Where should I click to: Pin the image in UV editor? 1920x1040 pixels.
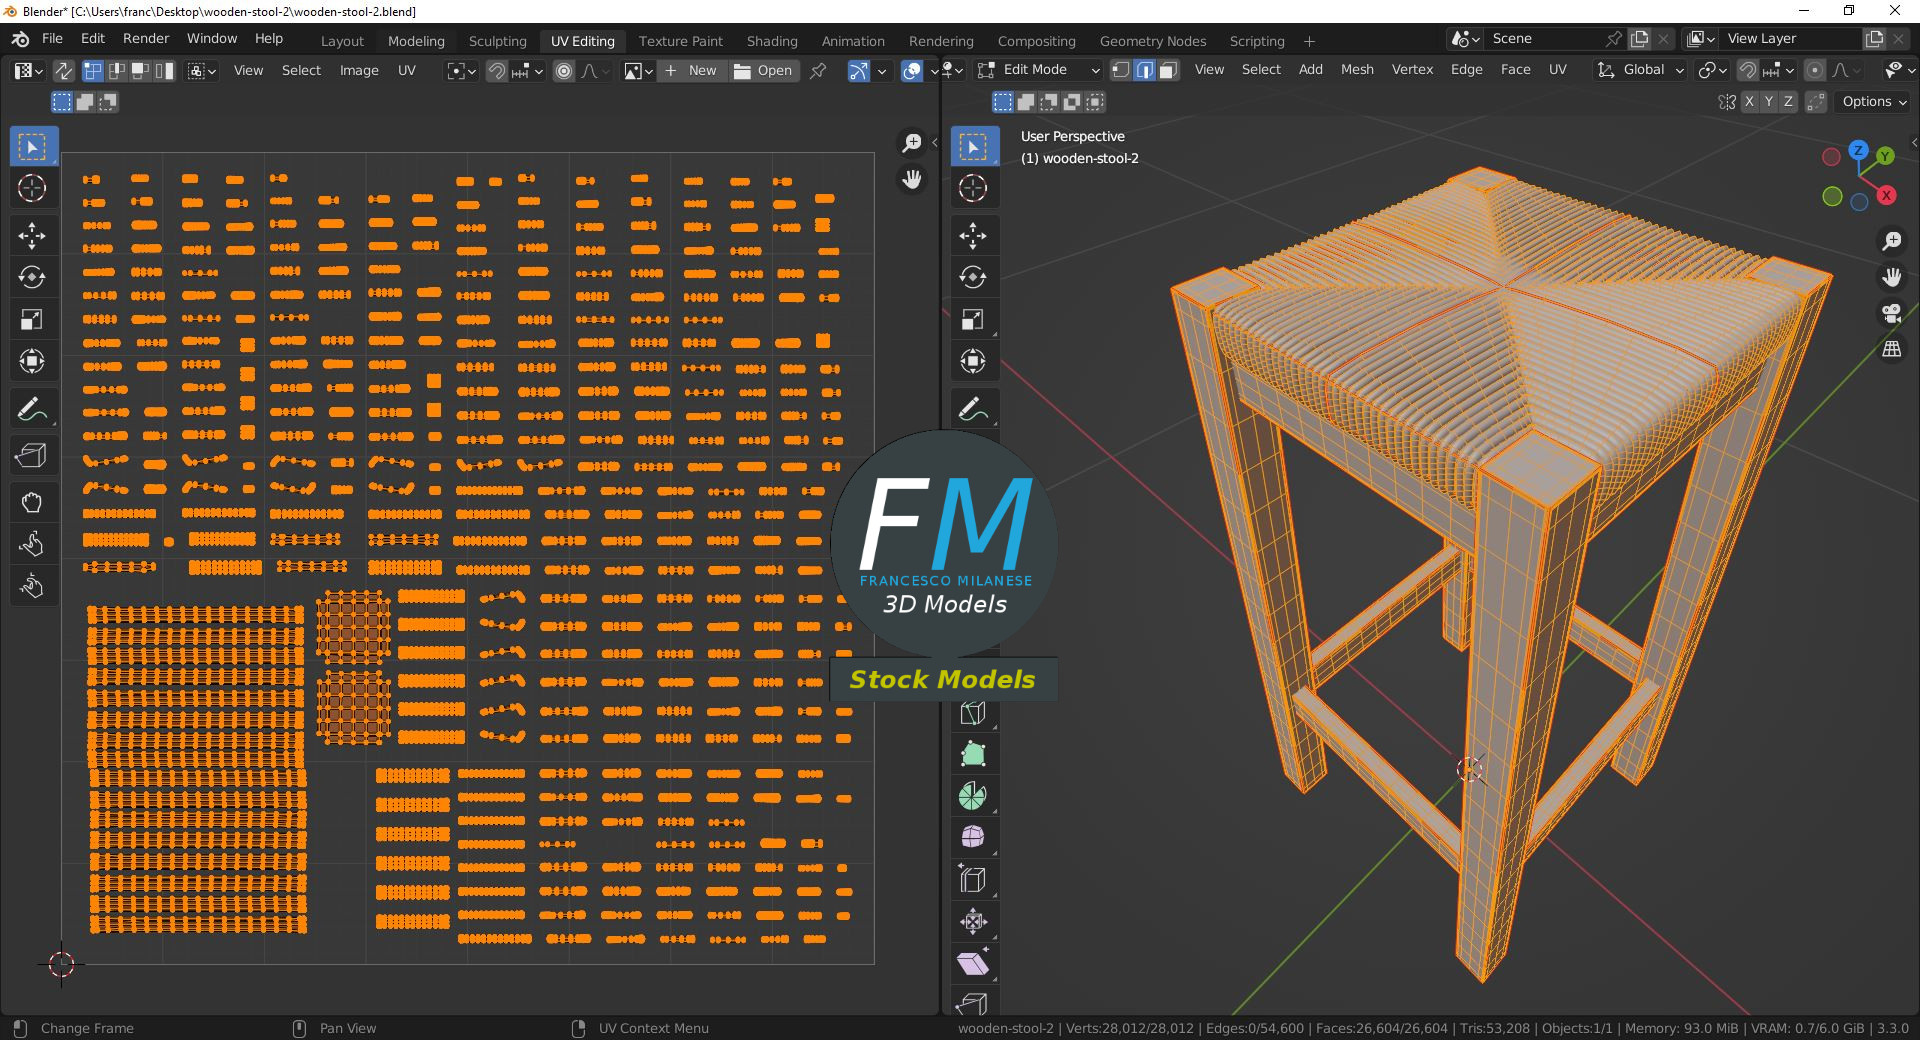tap(818, 71)
